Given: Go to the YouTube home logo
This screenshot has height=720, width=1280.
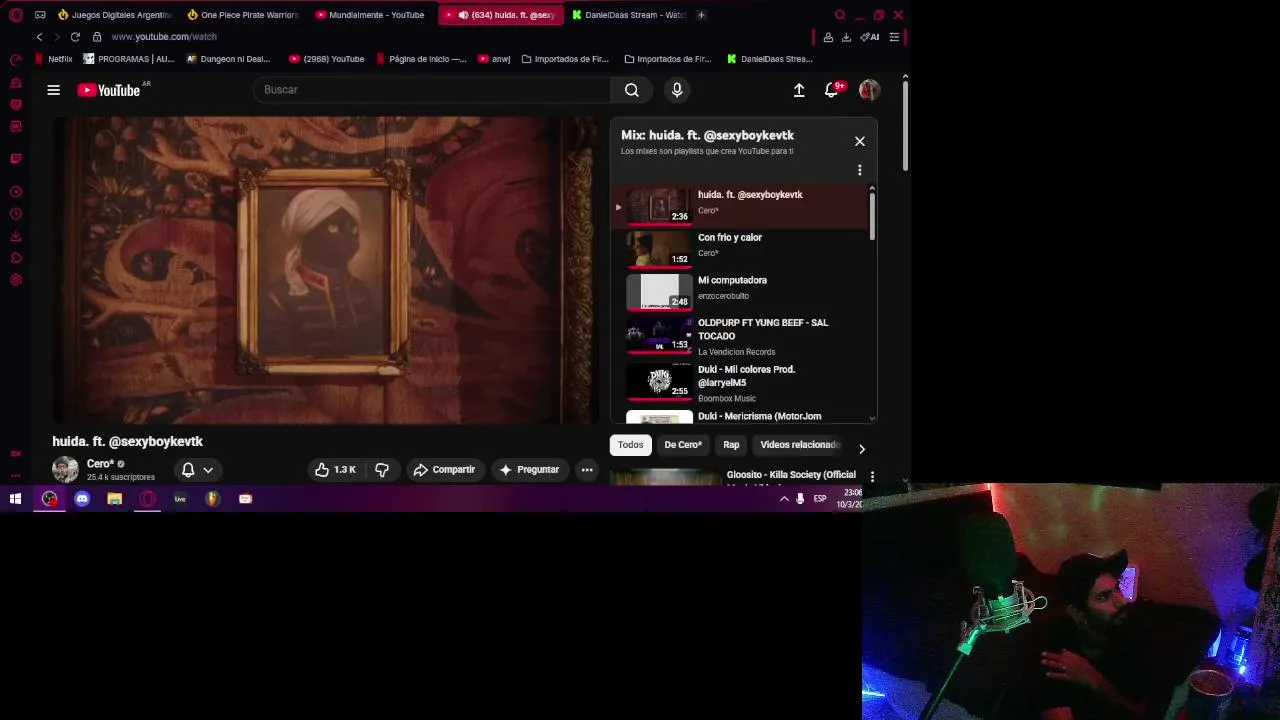Looking at the screenshot, I should (109, 90).
